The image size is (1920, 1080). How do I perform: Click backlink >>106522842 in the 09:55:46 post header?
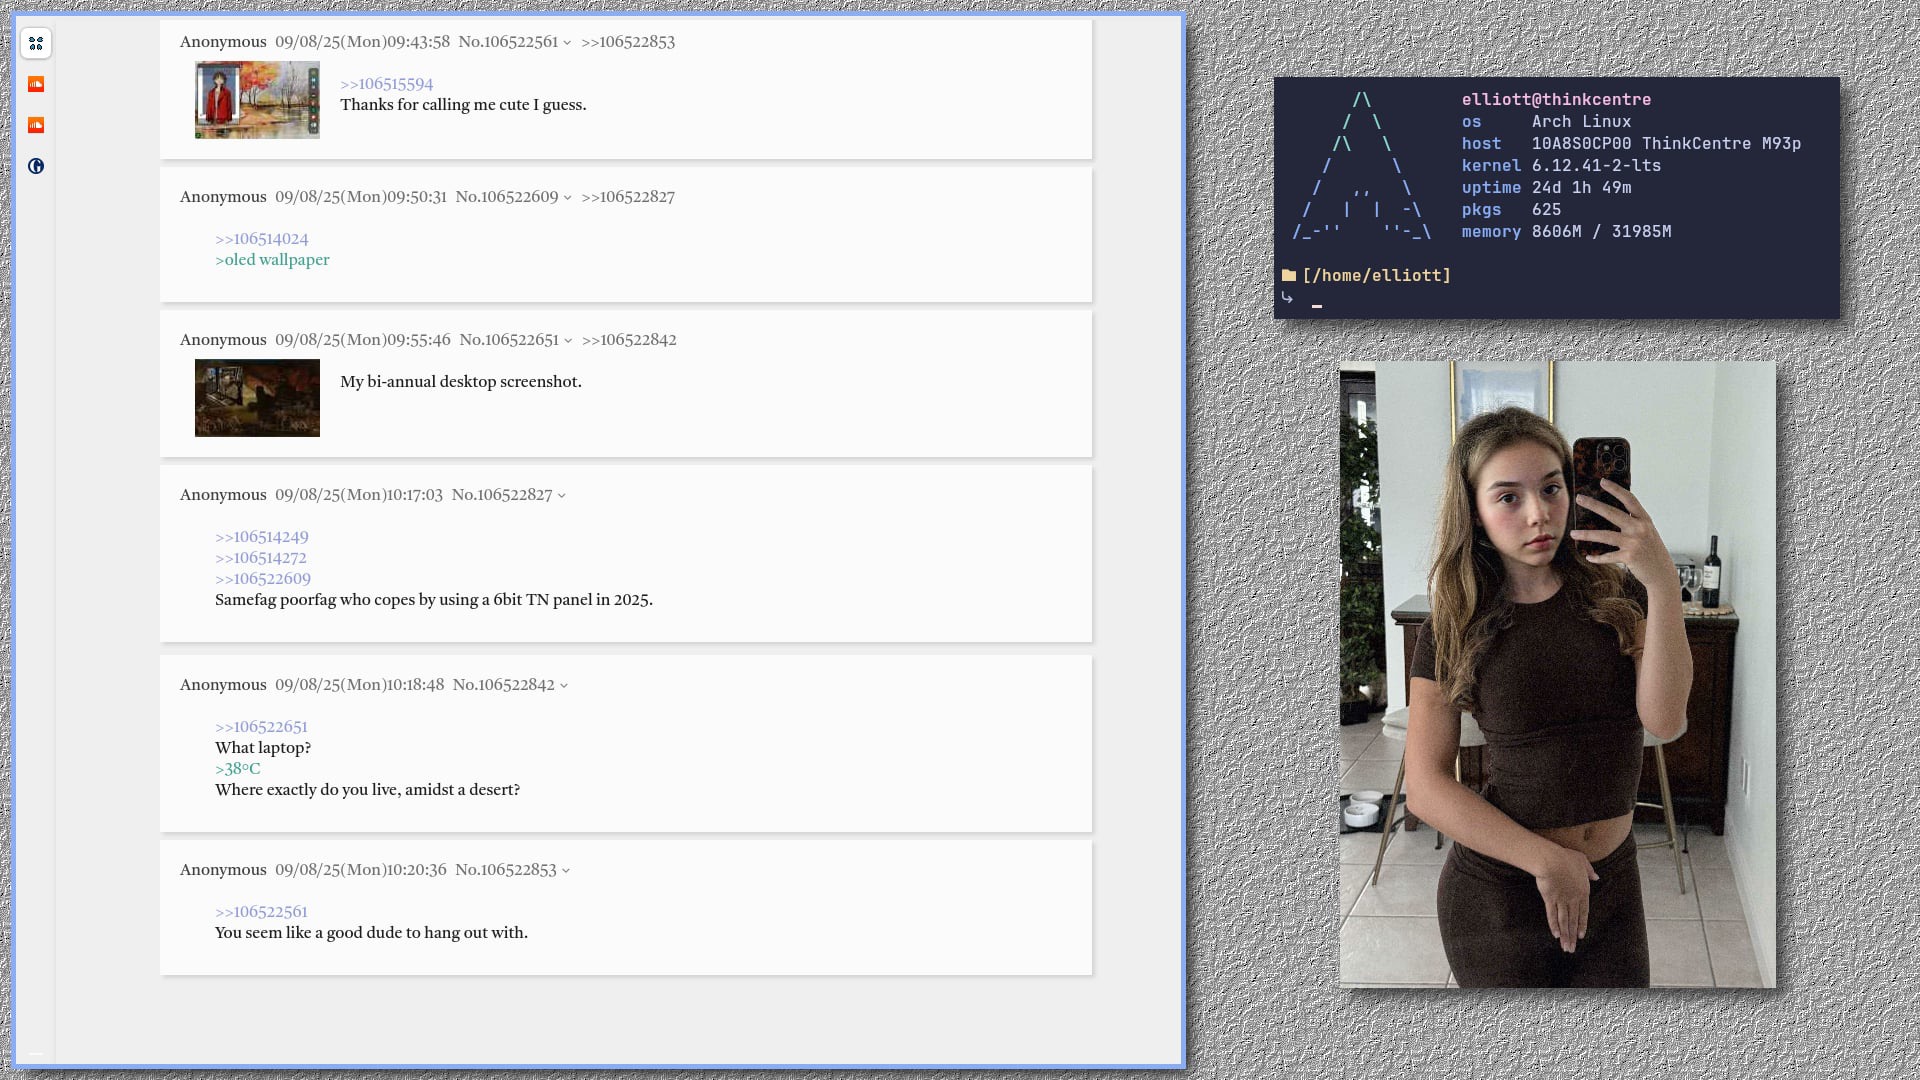(629, 340)
